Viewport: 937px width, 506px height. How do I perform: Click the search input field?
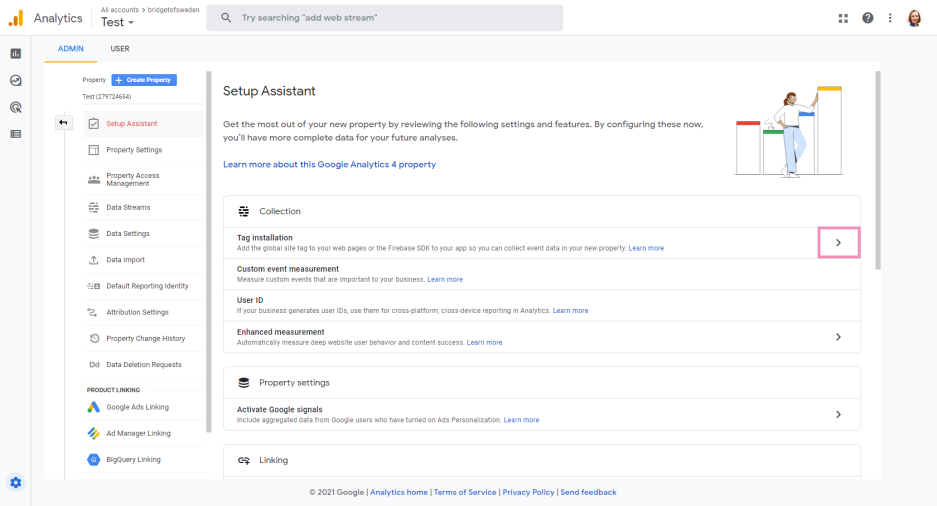pyautogui.click(x=385, y=18)
